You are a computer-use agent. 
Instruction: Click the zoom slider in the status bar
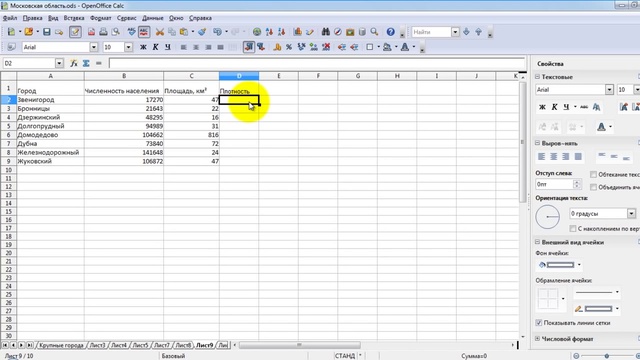[607, 356]
